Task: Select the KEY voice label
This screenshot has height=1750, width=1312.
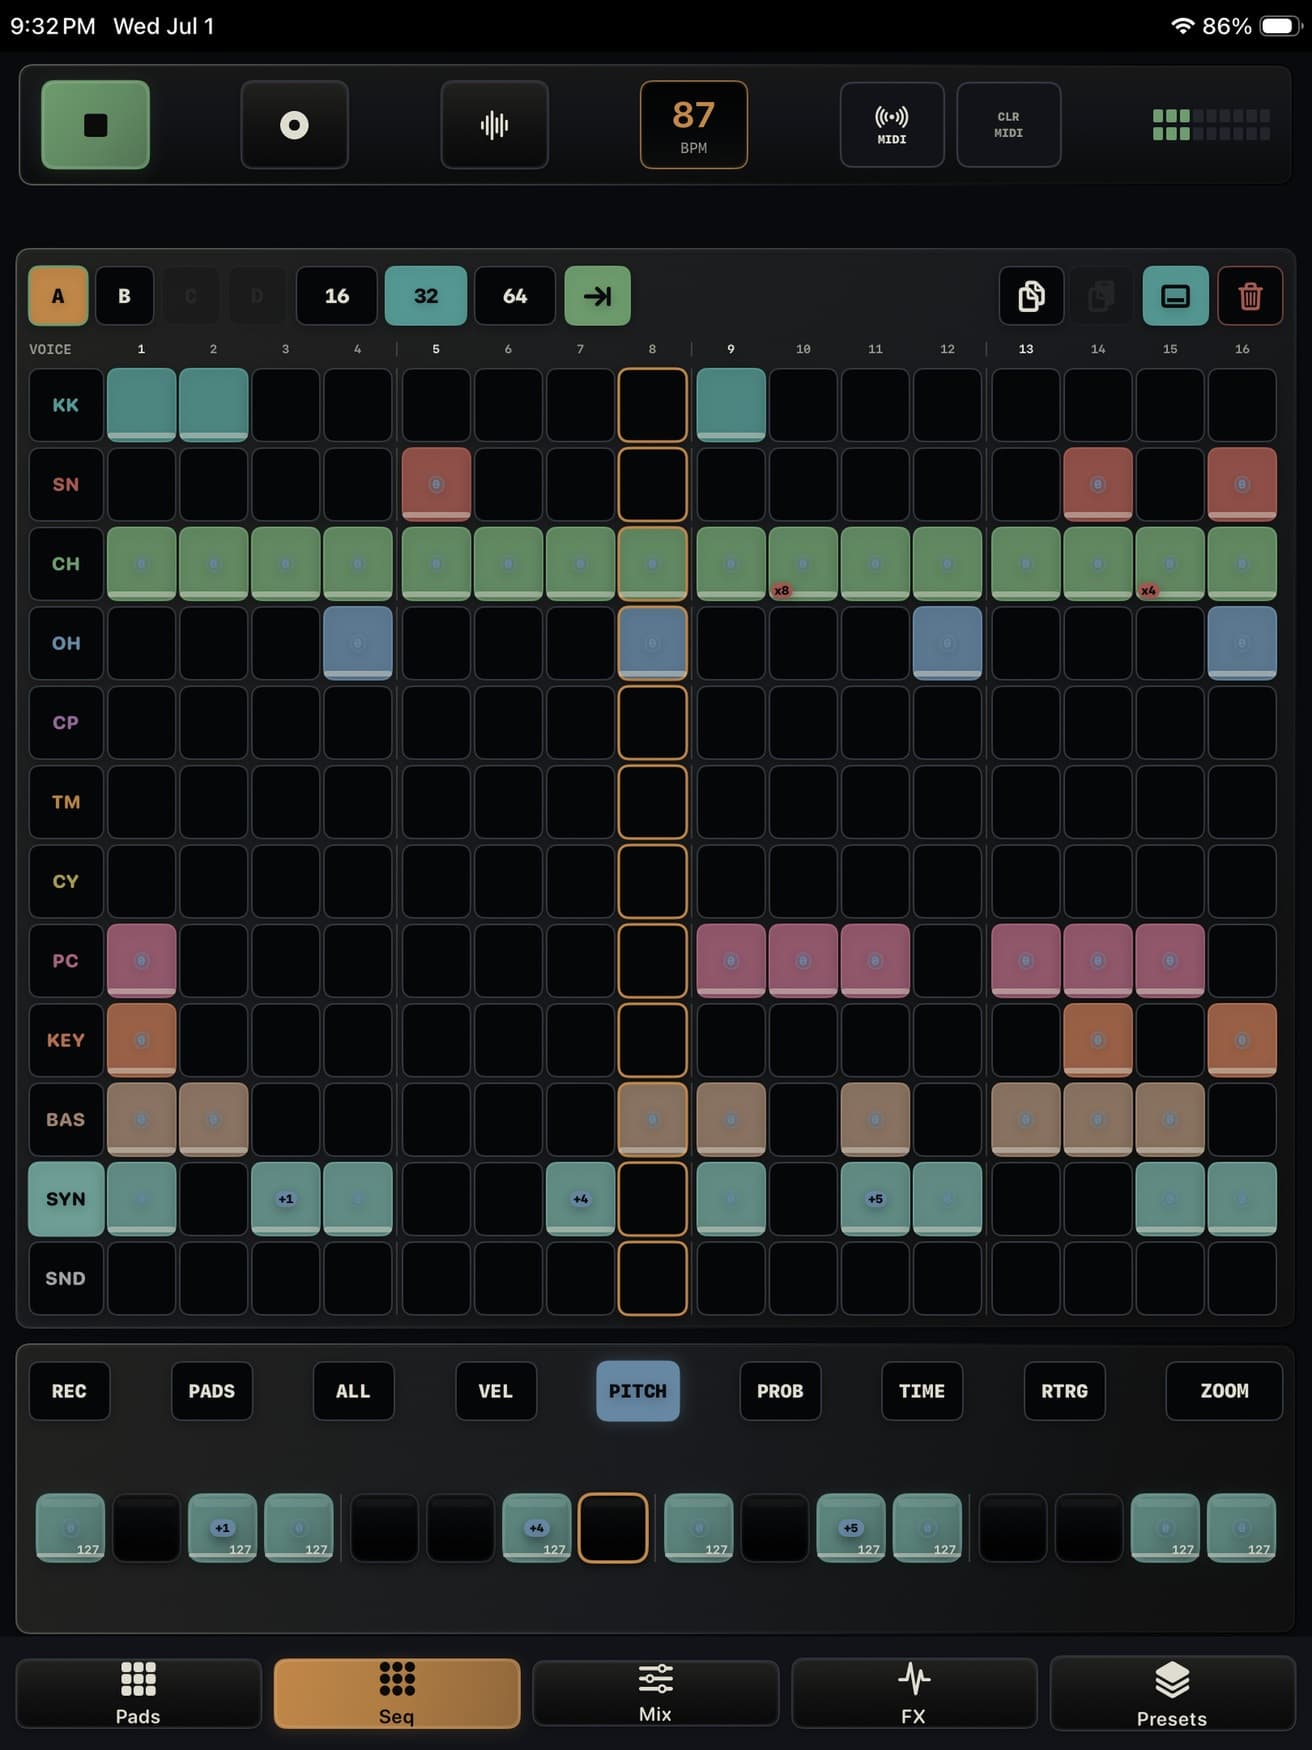Action: [66, 1040]
